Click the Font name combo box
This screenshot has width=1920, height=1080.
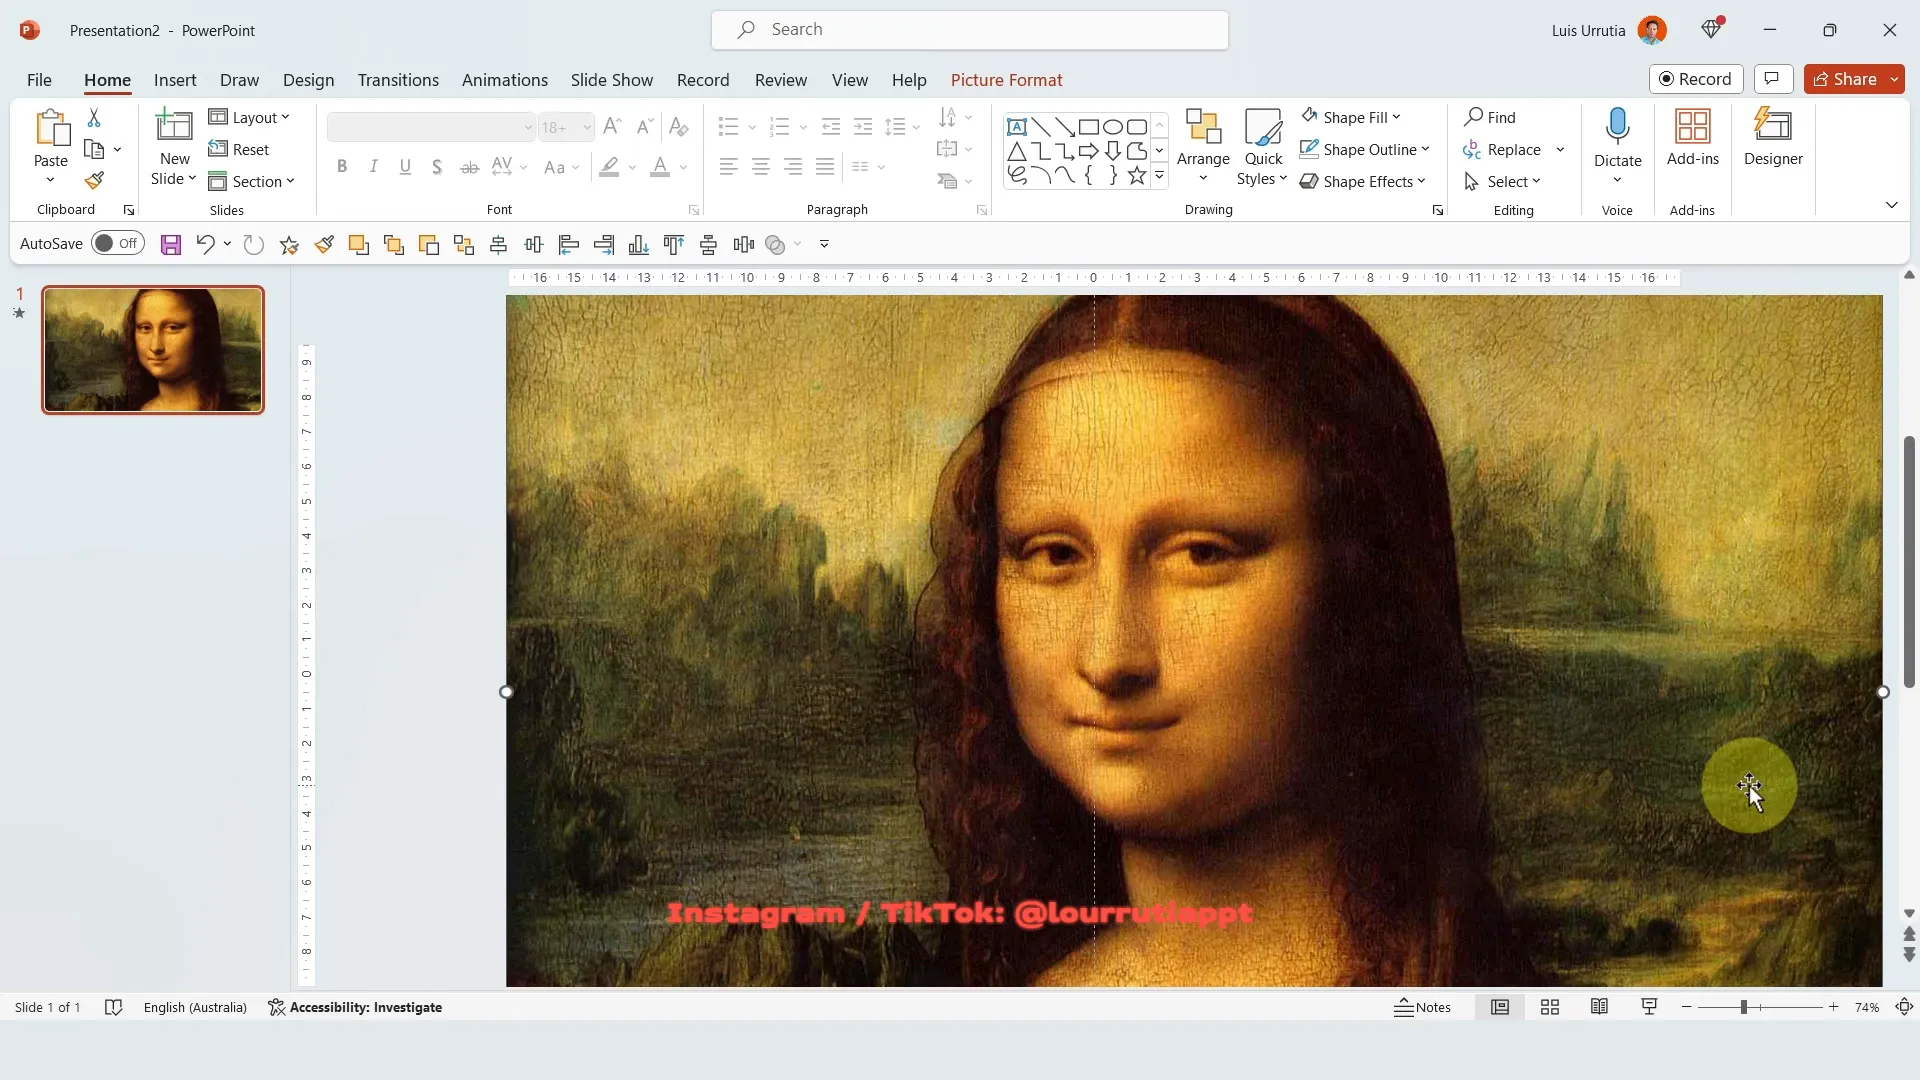tap(431, 127)
